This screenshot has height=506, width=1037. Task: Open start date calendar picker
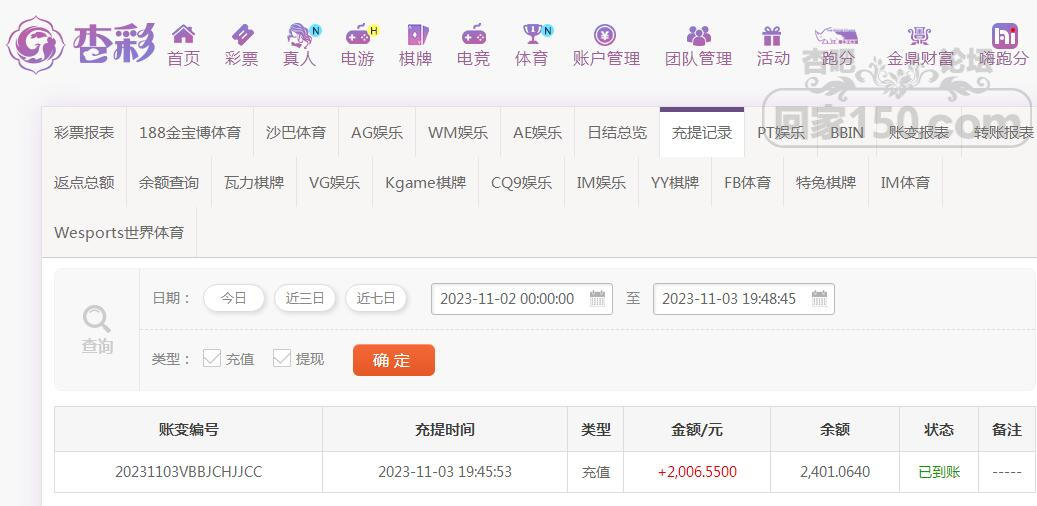(x=598, y=298)
